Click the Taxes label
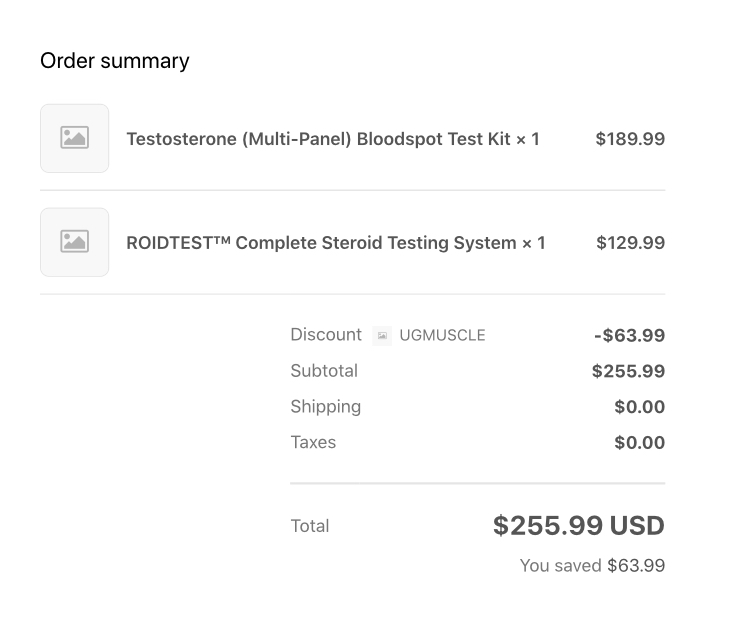Screen dimensions: 750x633 click(313, 443)
